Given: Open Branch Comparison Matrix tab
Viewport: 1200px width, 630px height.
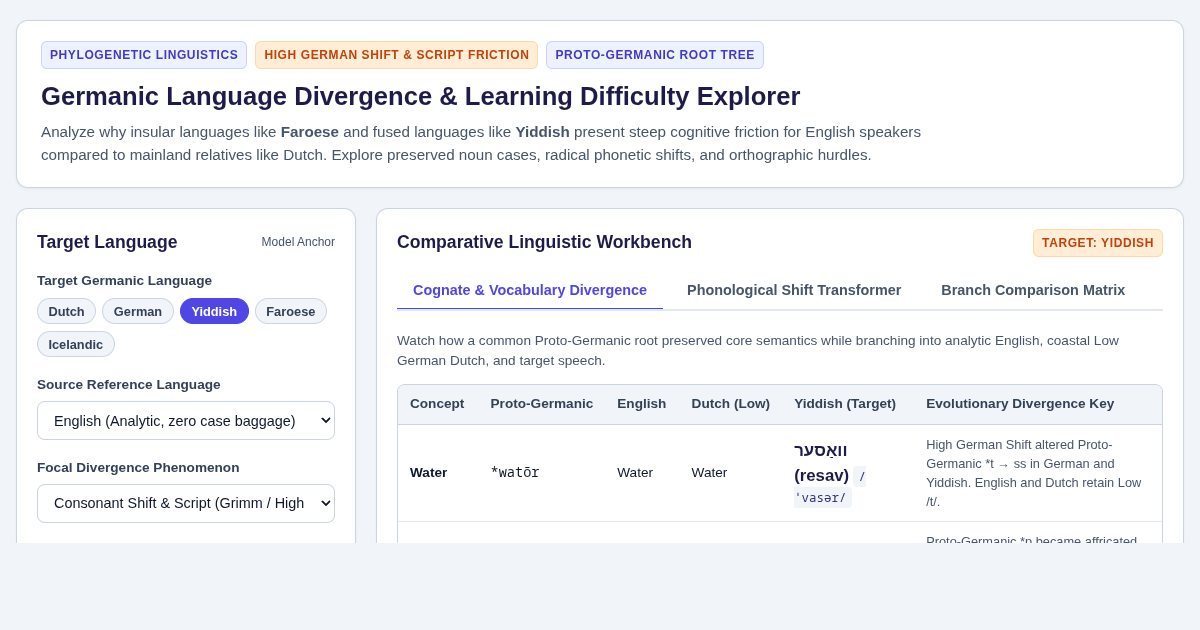Looking at the screenshot, I should point(1033,290).
